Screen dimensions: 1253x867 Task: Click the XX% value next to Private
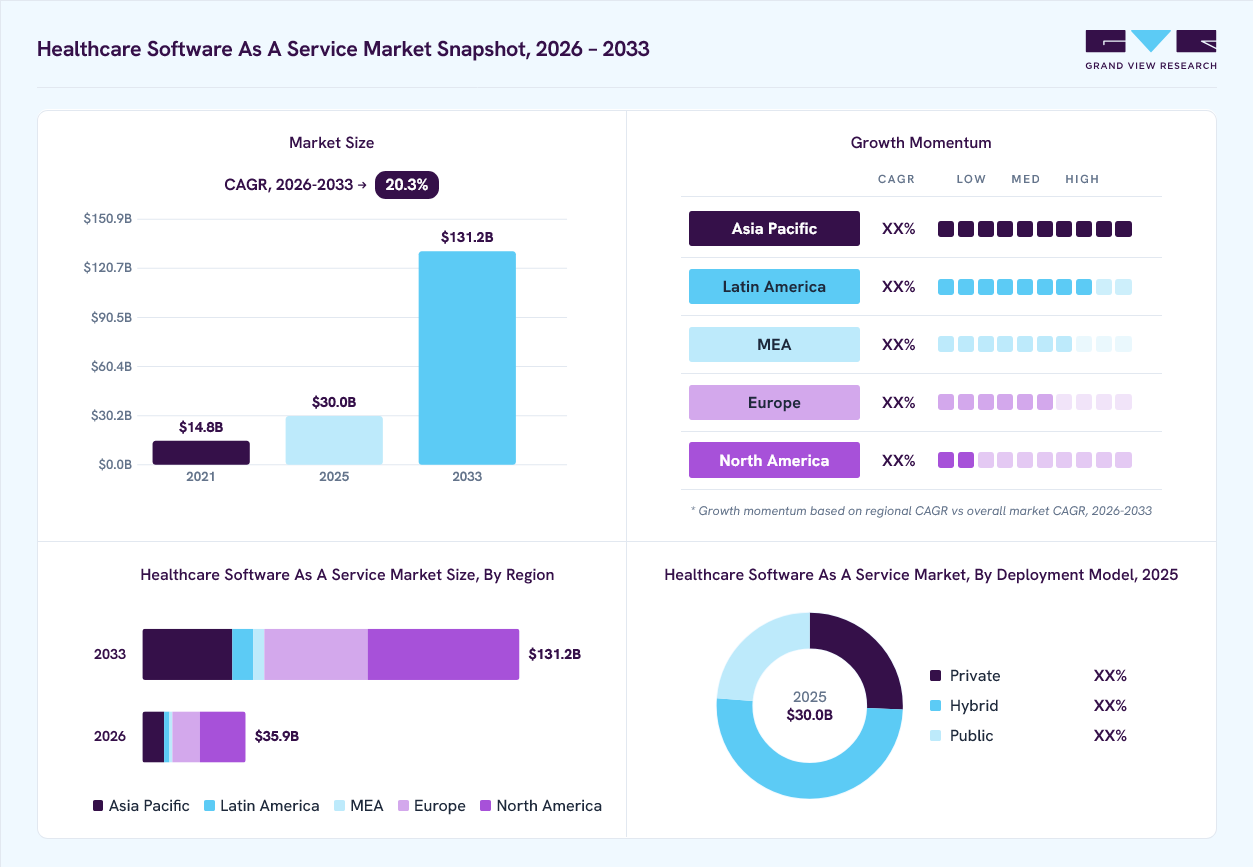1110,676
